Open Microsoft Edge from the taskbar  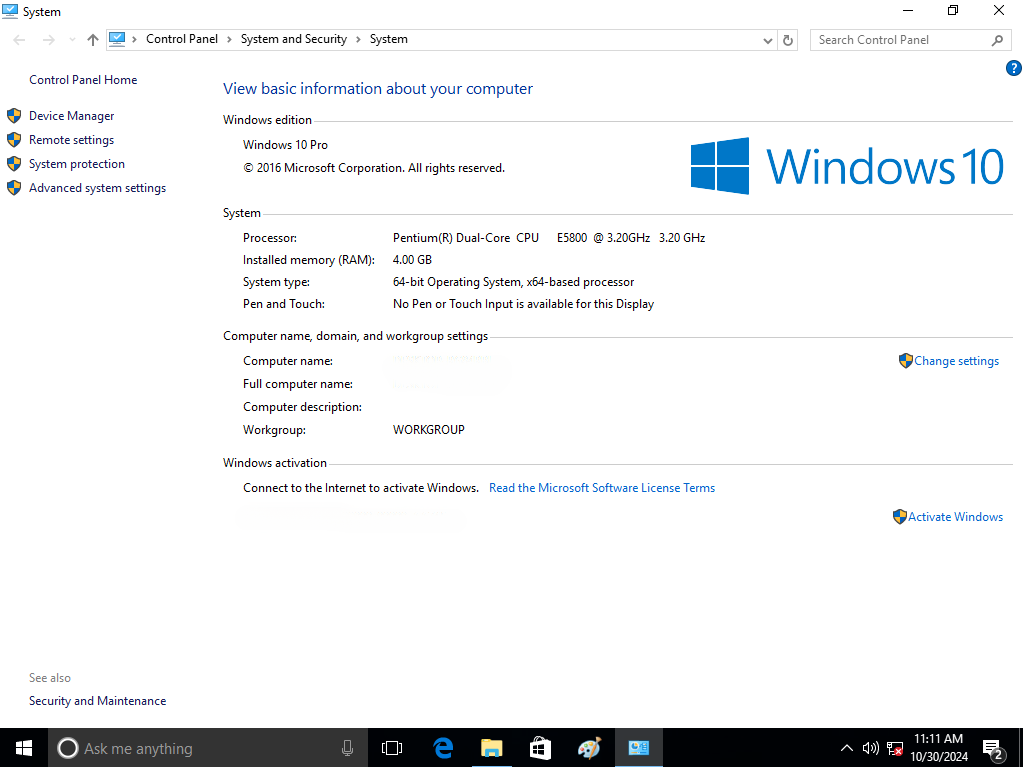443,748
